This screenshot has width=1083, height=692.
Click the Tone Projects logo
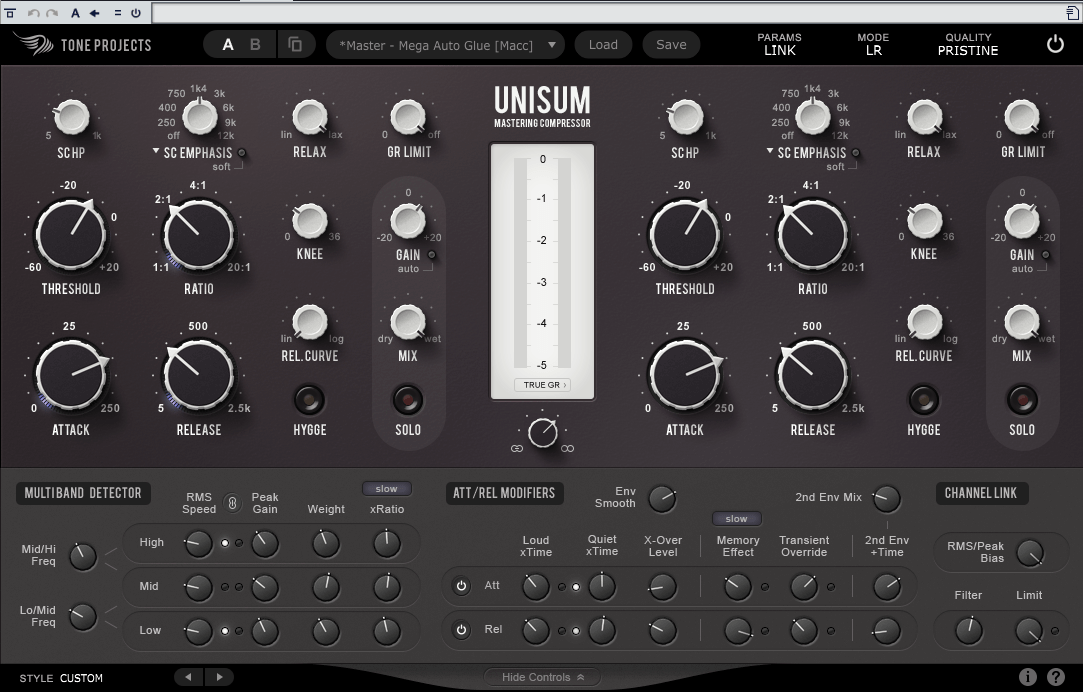pos(82,45)
